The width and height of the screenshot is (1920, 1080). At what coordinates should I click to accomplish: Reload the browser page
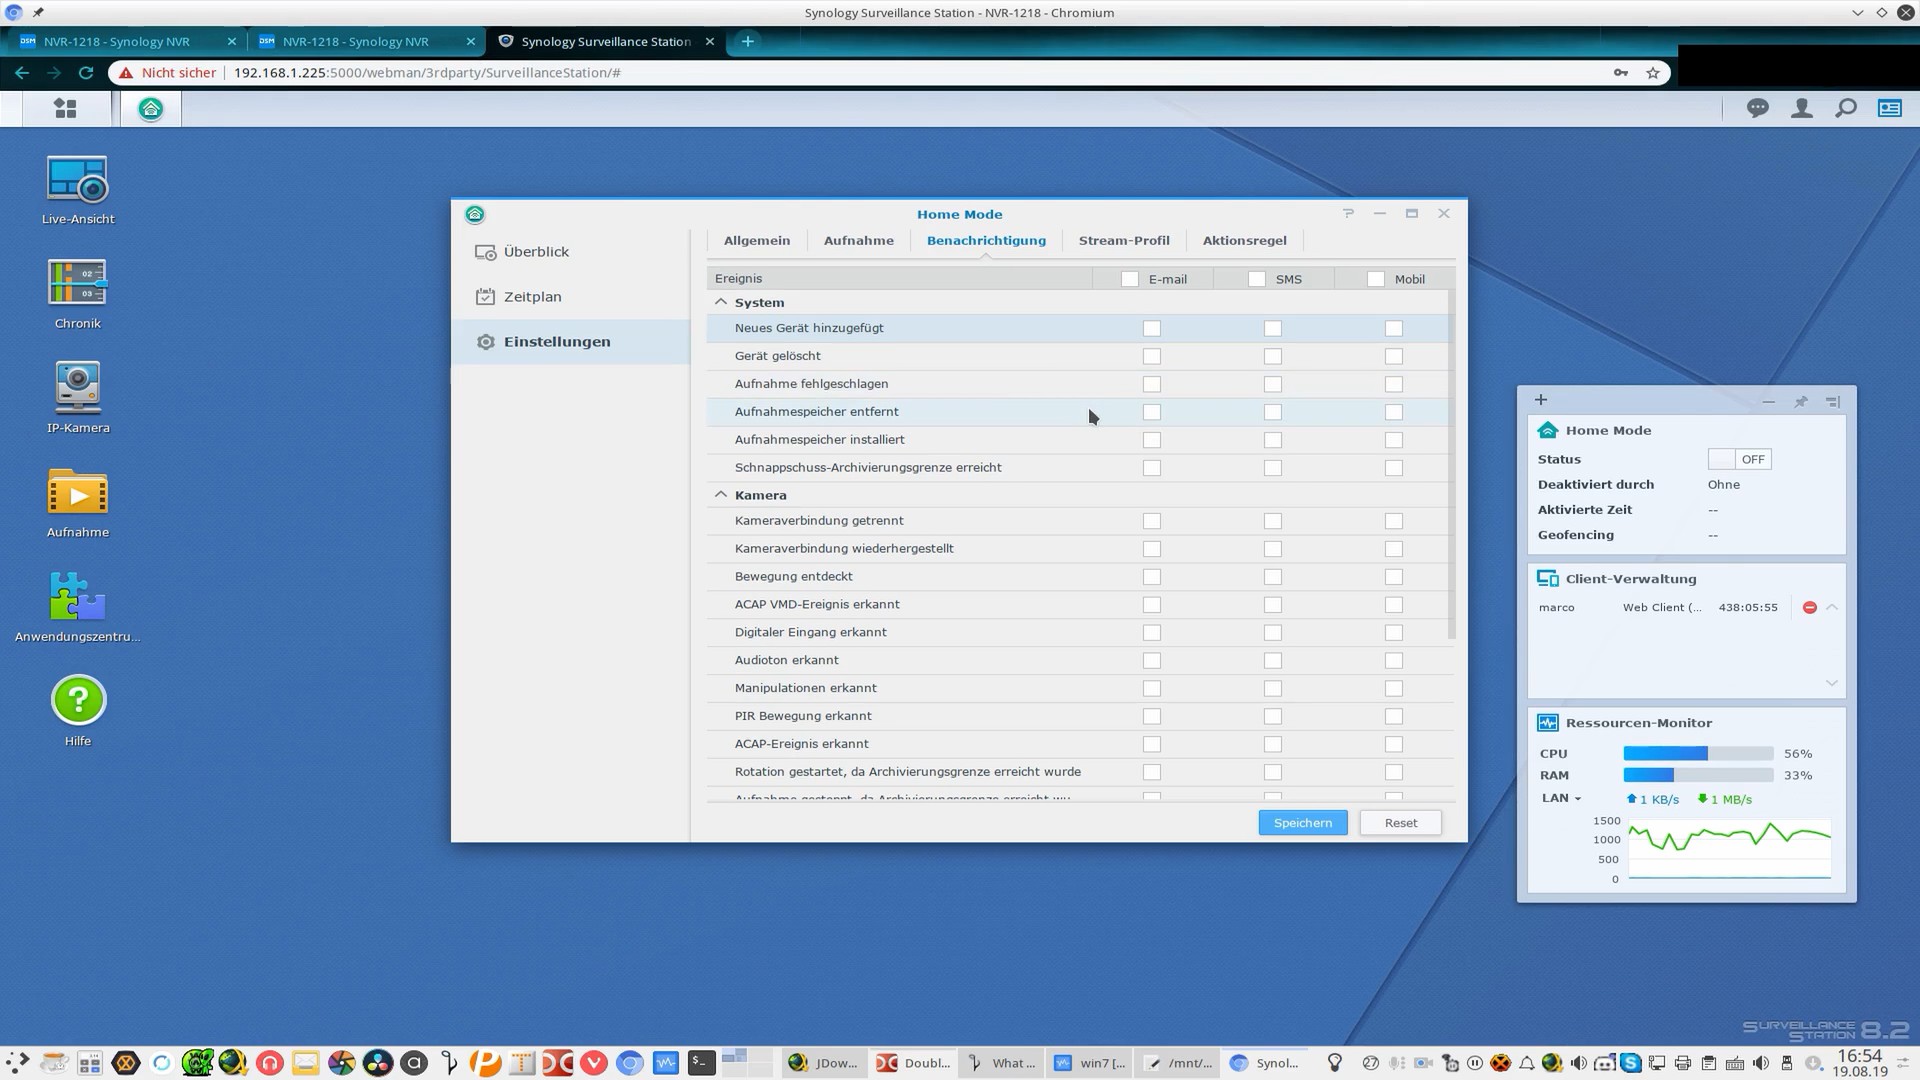(86, 72)
